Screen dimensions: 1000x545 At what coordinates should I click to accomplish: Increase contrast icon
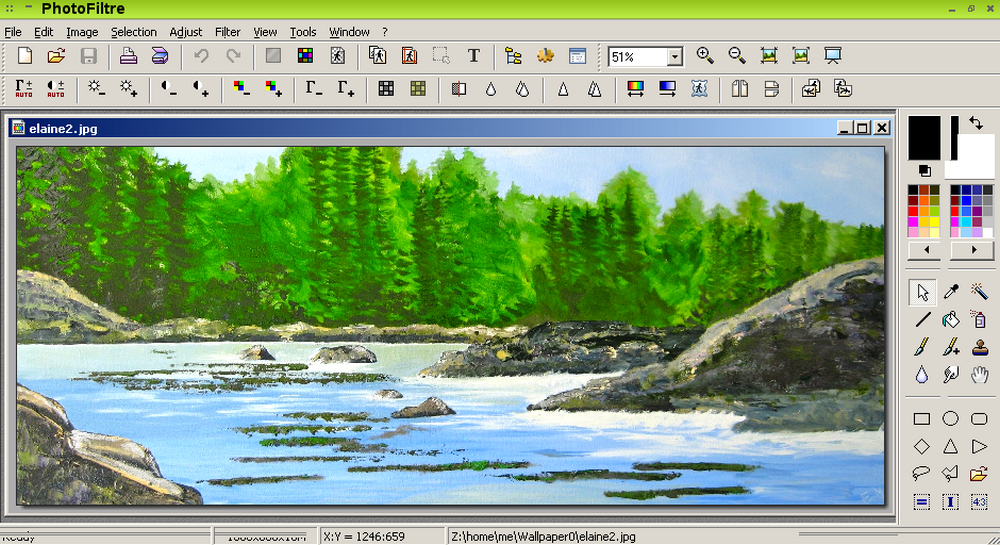pyautogui.click(x=200, y=89)
